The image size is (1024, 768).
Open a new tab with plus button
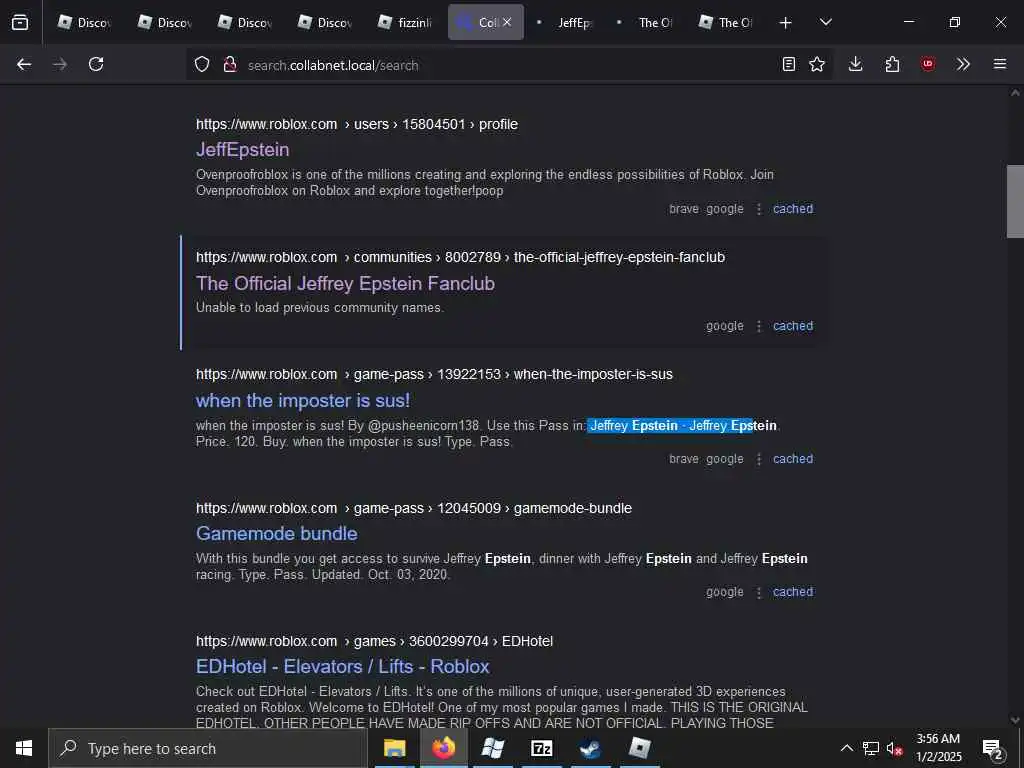tap(786, 23)
